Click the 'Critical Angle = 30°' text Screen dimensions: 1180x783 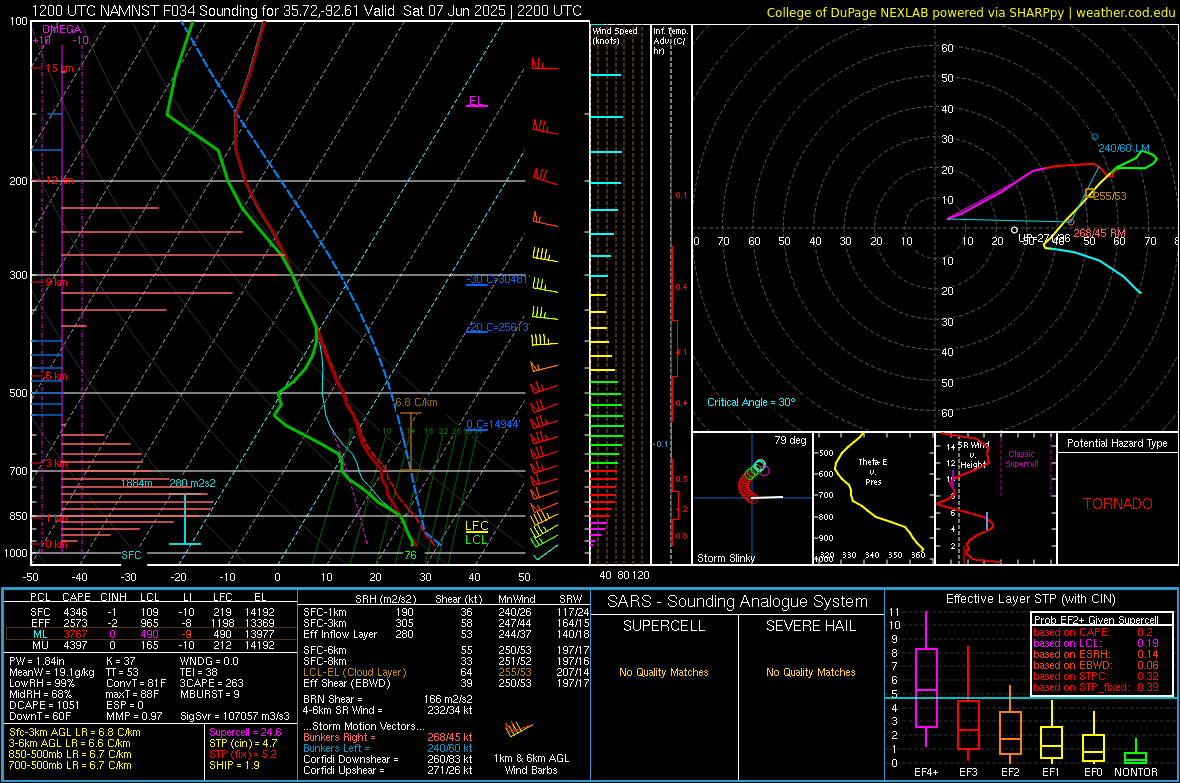click(750, 402)
